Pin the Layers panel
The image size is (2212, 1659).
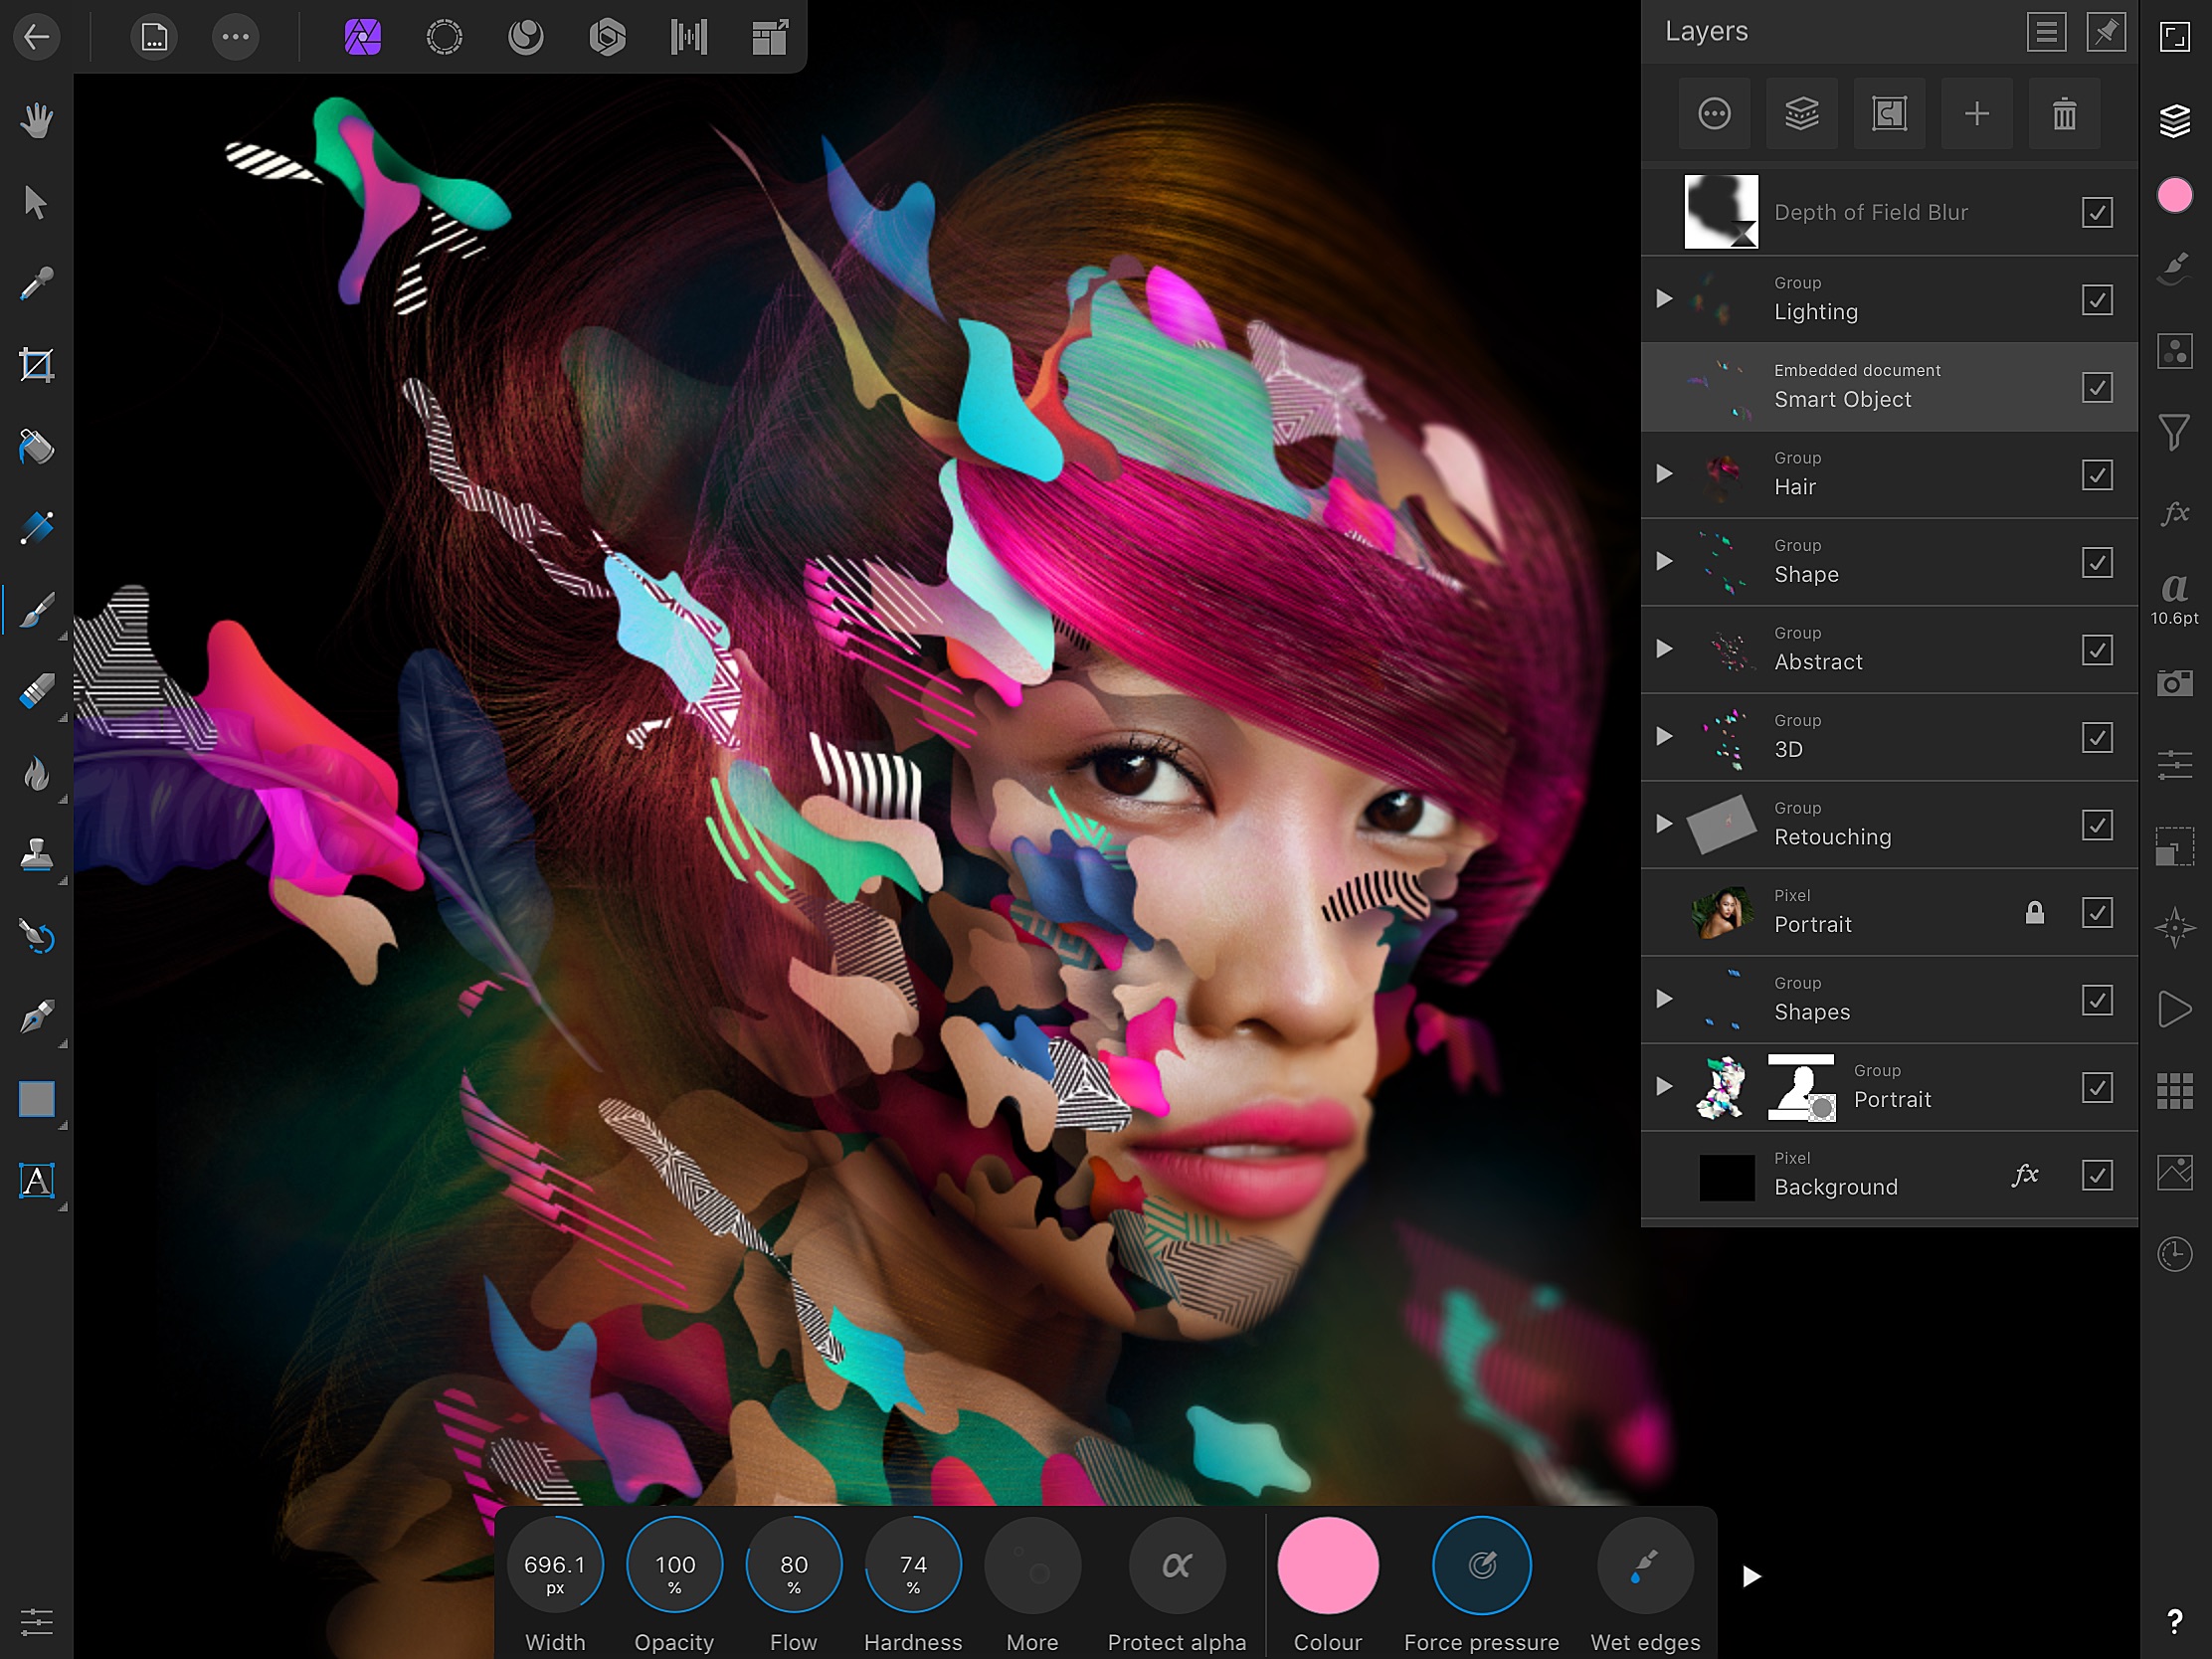[x=2106, y=33]
